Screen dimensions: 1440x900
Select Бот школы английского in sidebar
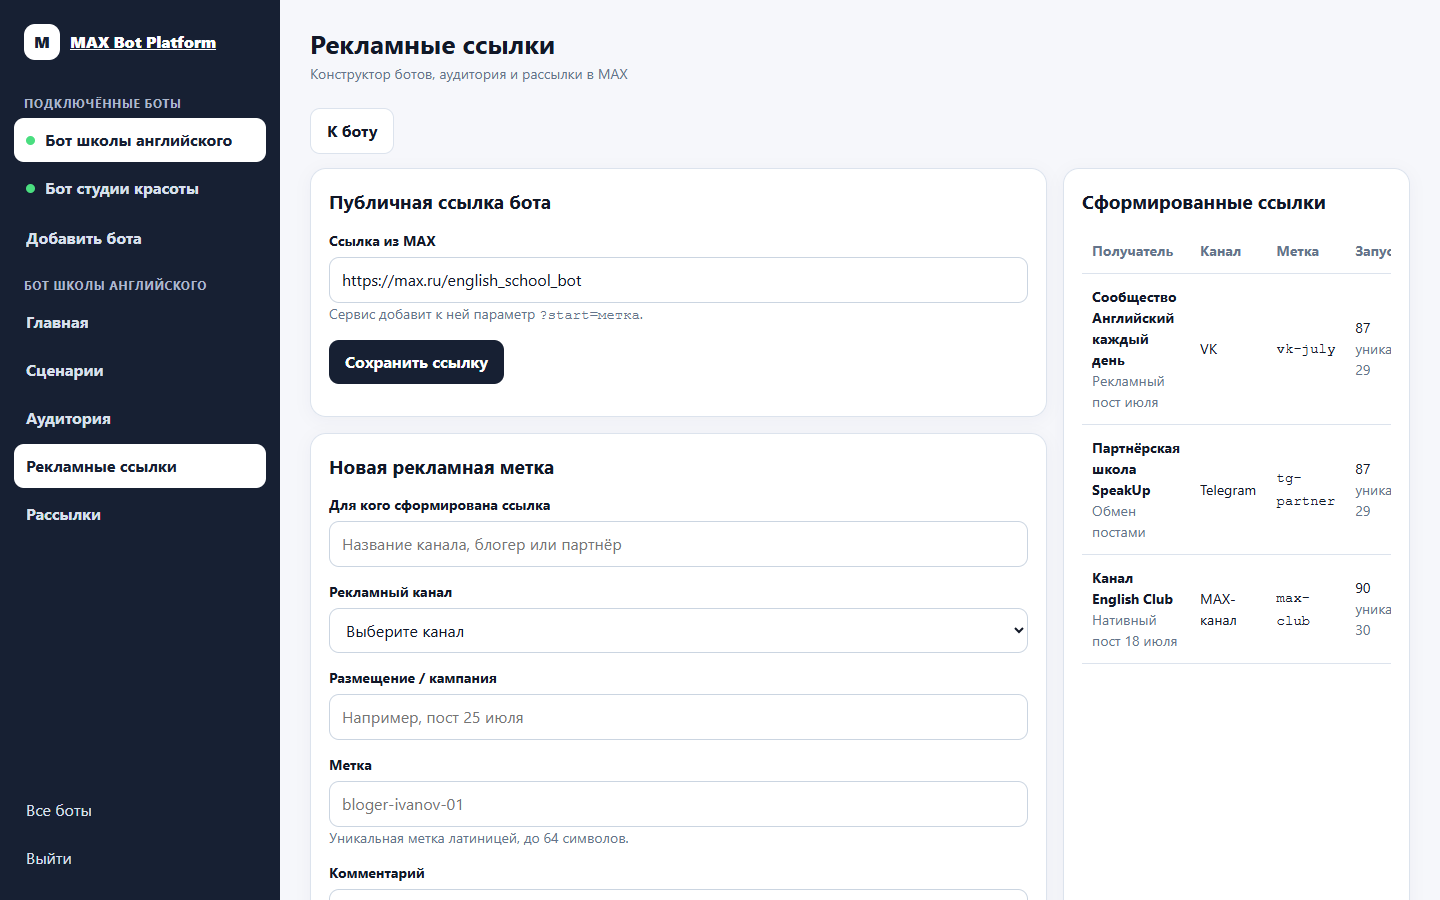coord(140,140)
